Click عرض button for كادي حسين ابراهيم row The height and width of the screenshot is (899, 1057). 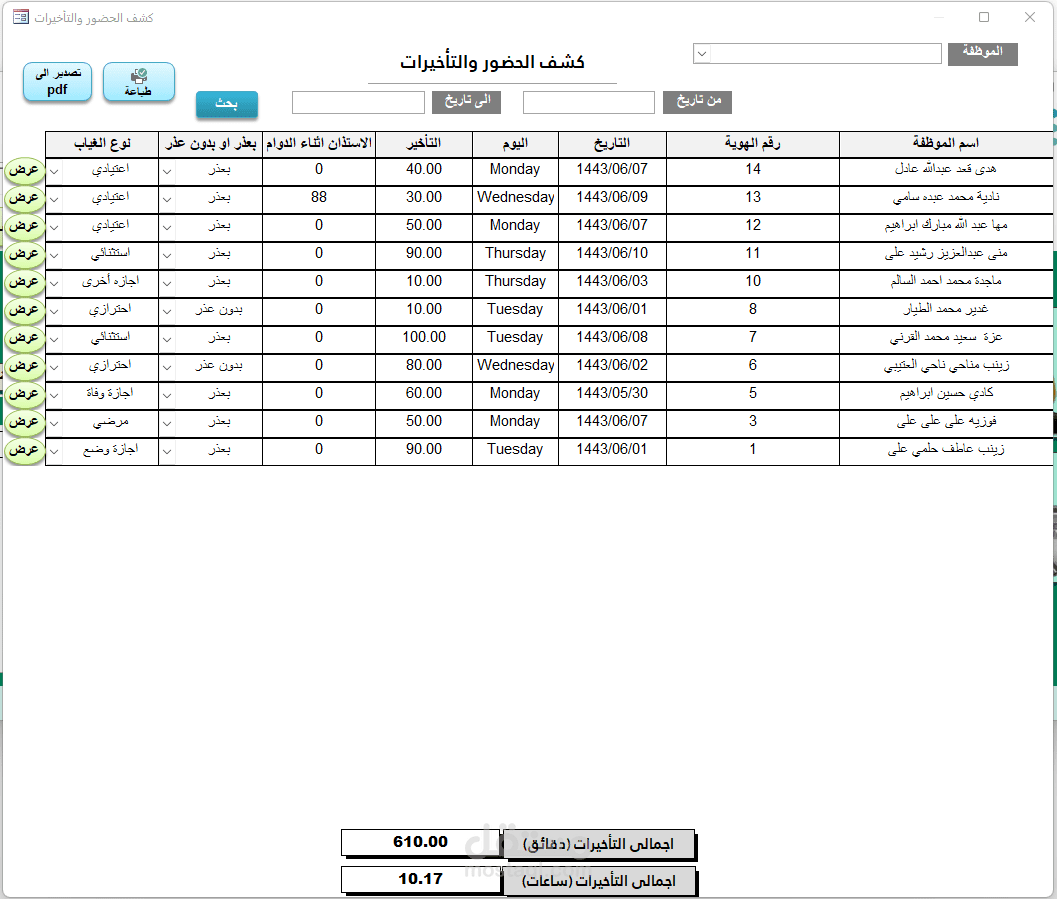point(24,394)
